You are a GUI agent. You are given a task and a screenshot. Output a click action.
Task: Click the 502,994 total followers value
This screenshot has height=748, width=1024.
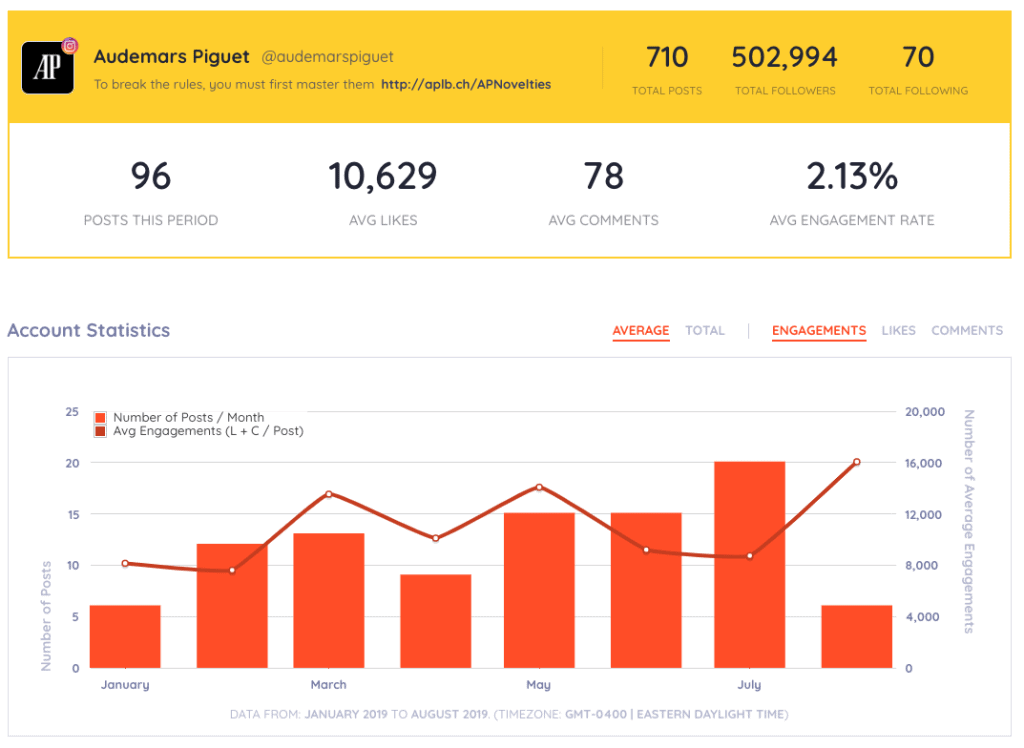[x=785, y=57]
